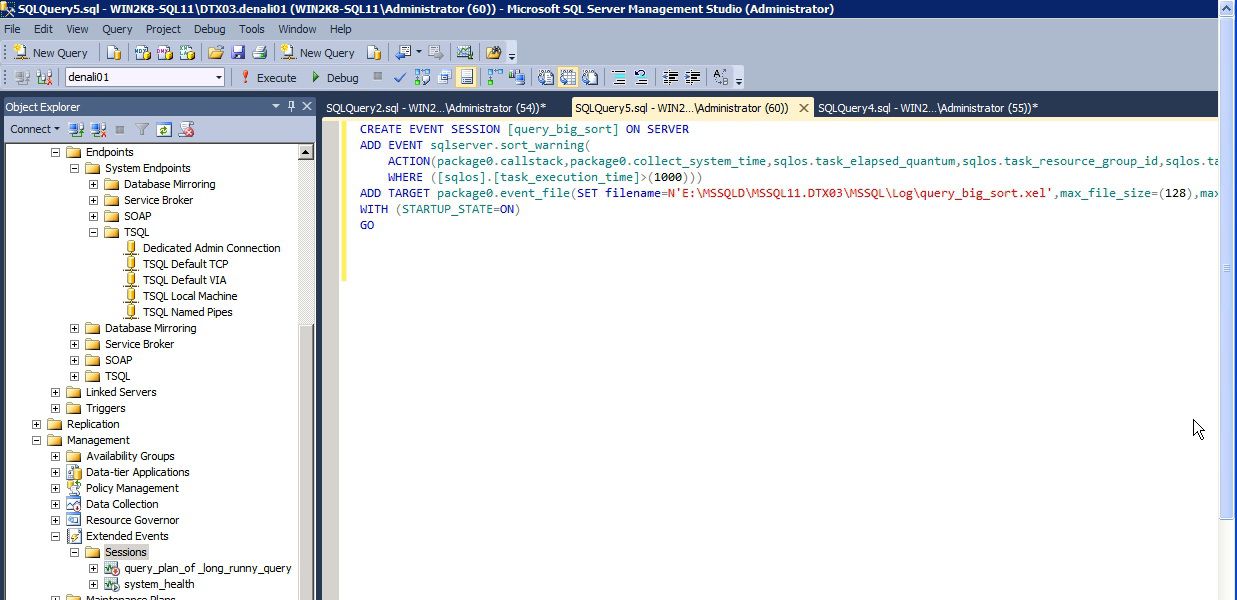Switch to the SQLQuery4.sql tab

927,108
